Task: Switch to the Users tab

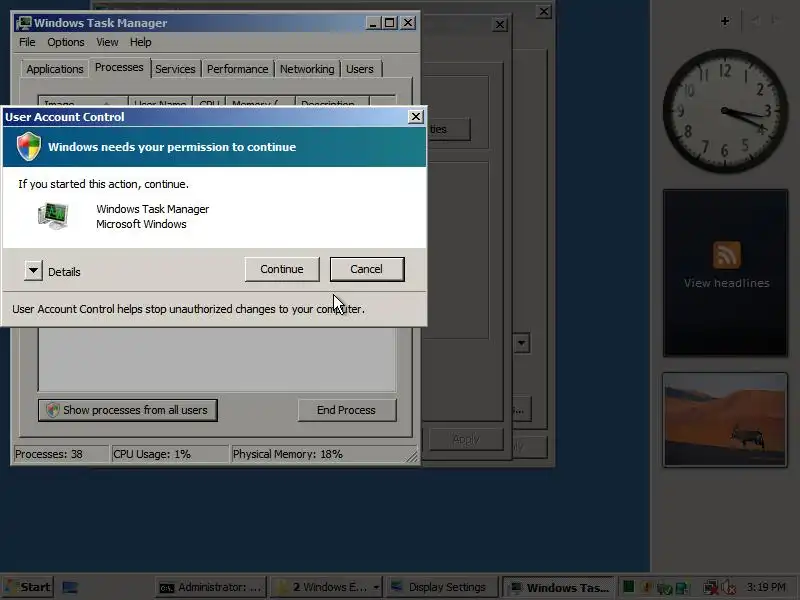Action: pyautogui.click(x=360, y=69)
